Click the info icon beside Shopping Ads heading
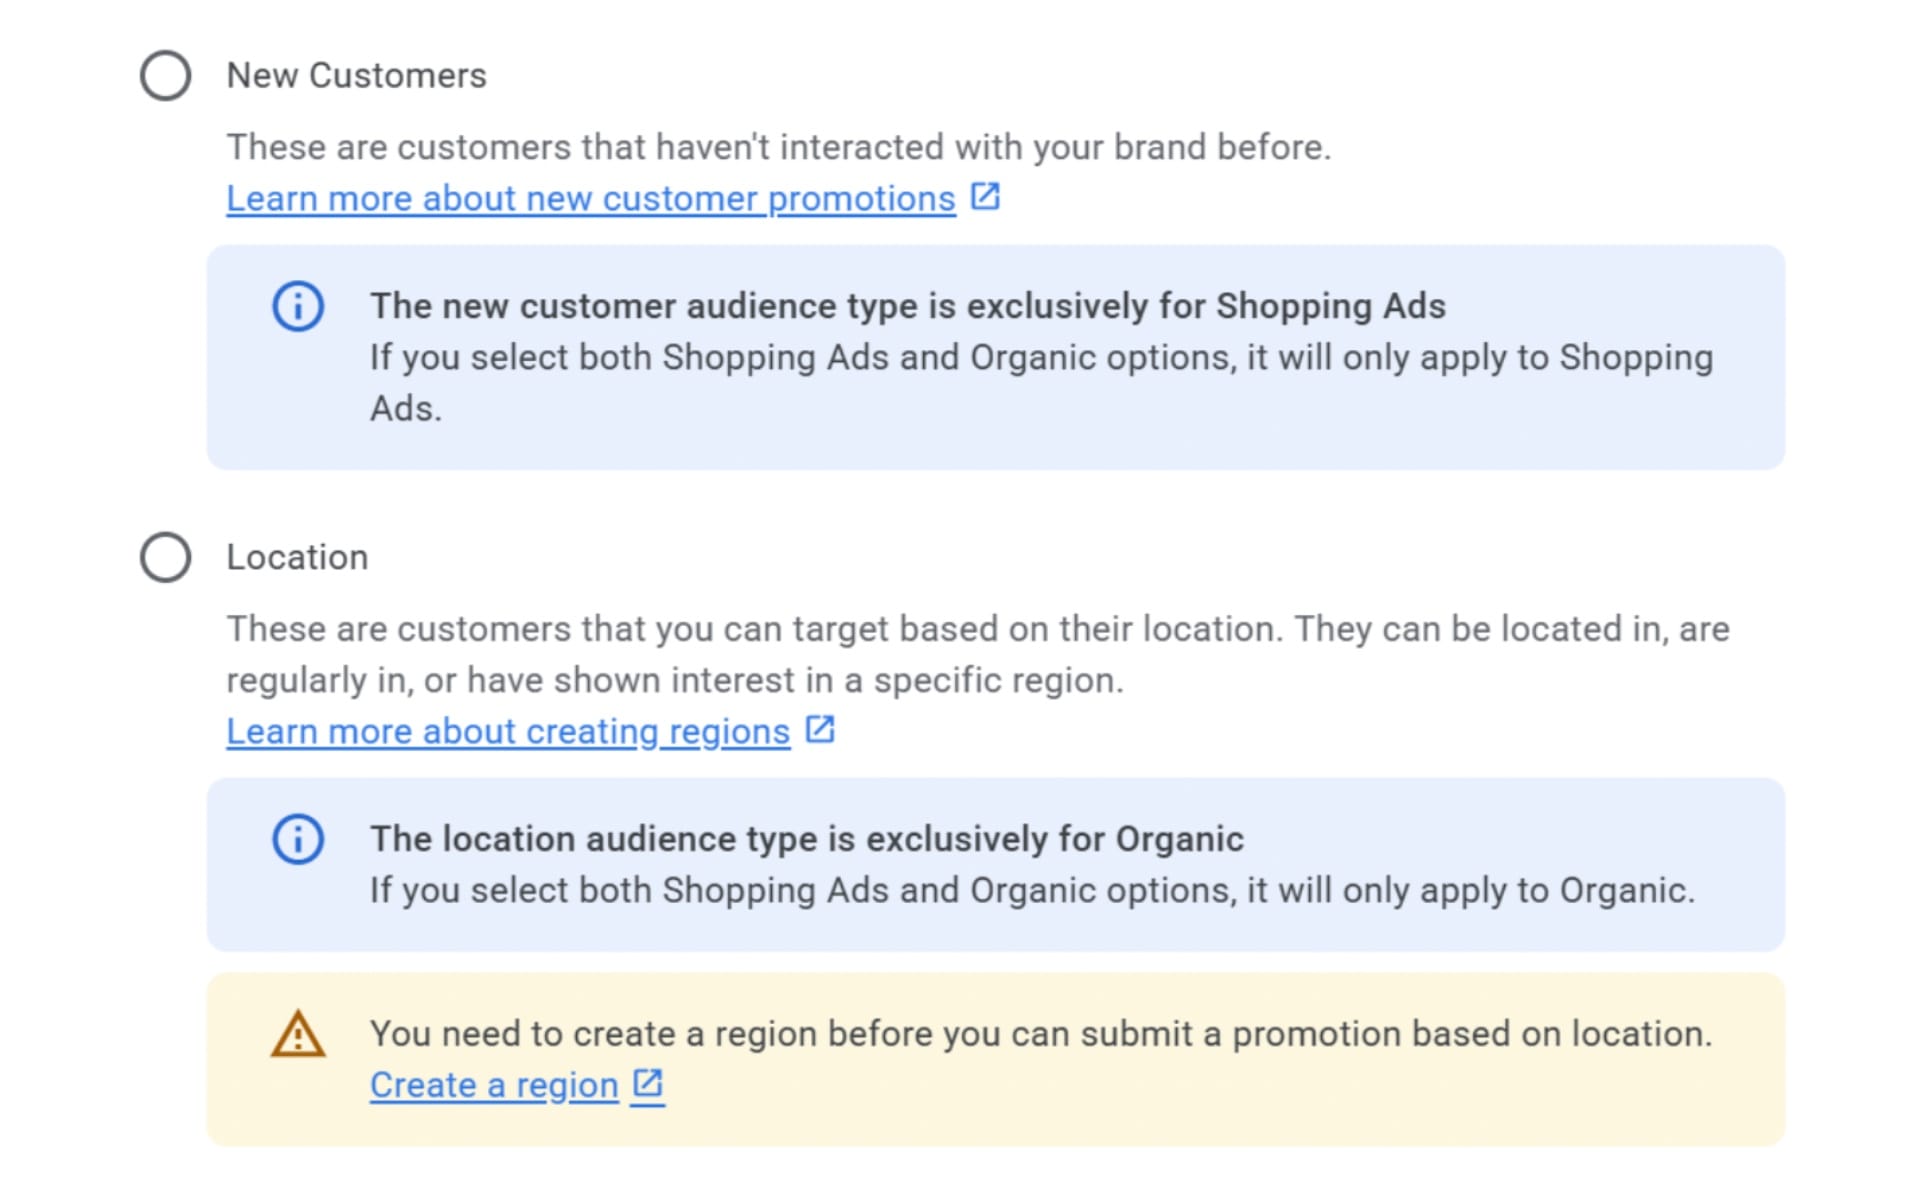Image resolution: width=1920 pixels, height=1200 pixels. [x=297, y=307]
